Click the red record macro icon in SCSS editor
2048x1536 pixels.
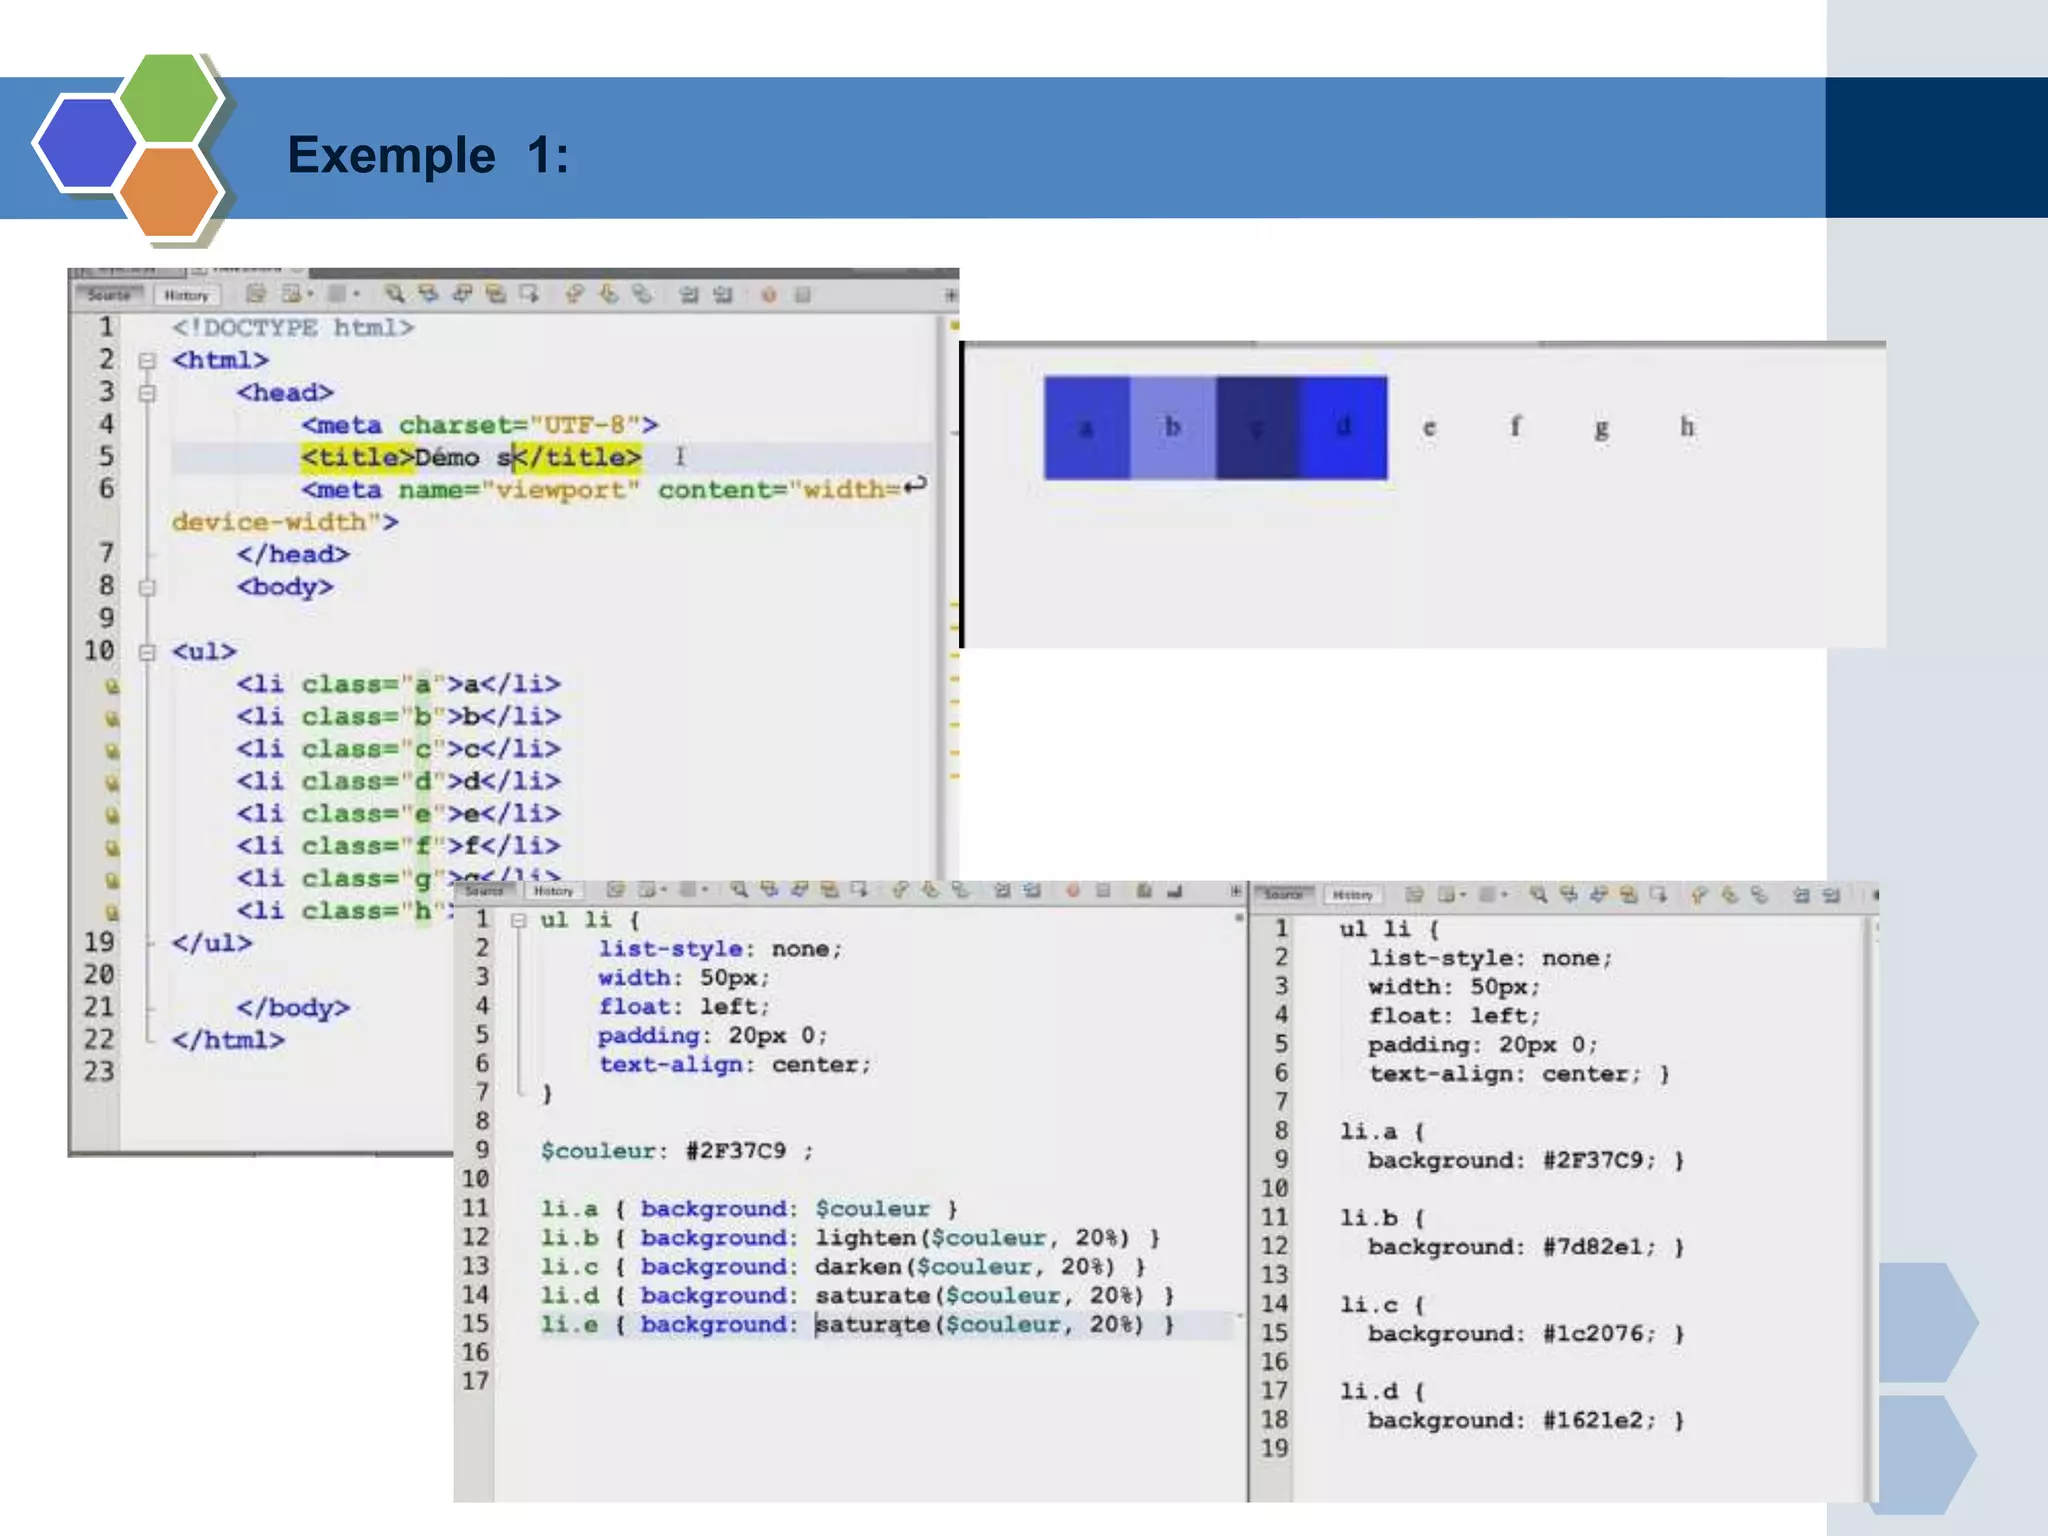[x=1072, y=890]
